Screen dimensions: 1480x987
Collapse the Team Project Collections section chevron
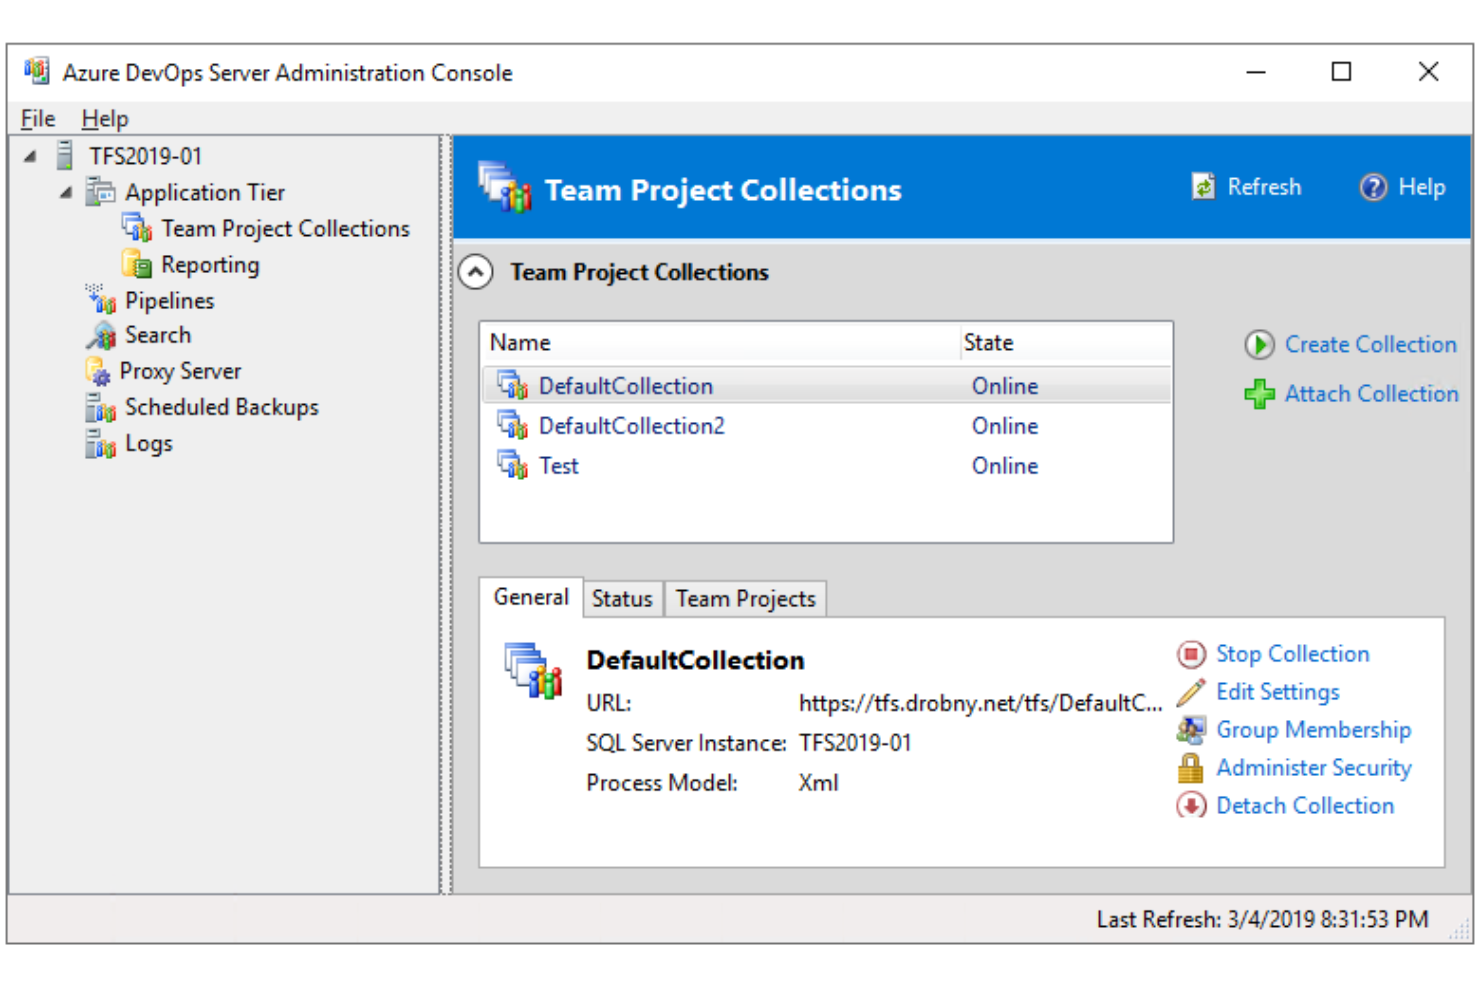pos(476,272)
